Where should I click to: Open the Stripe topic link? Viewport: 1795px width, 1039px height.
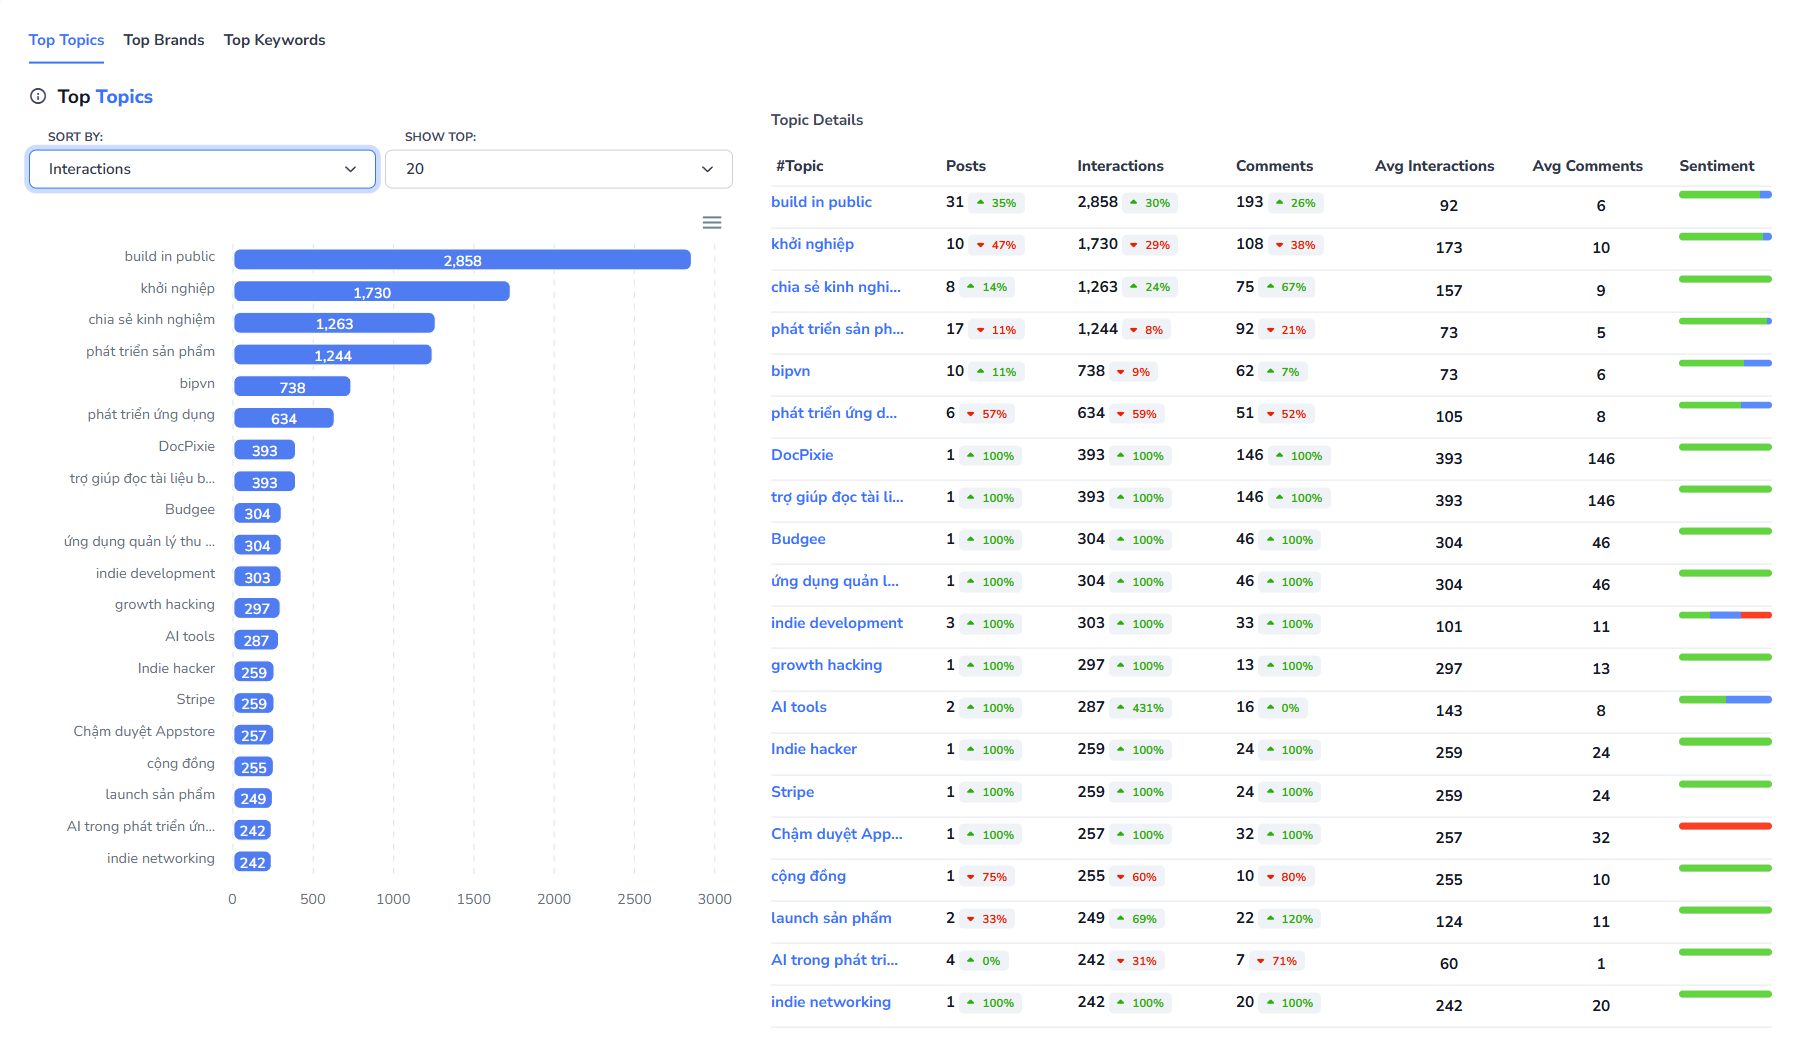(792, 792)
